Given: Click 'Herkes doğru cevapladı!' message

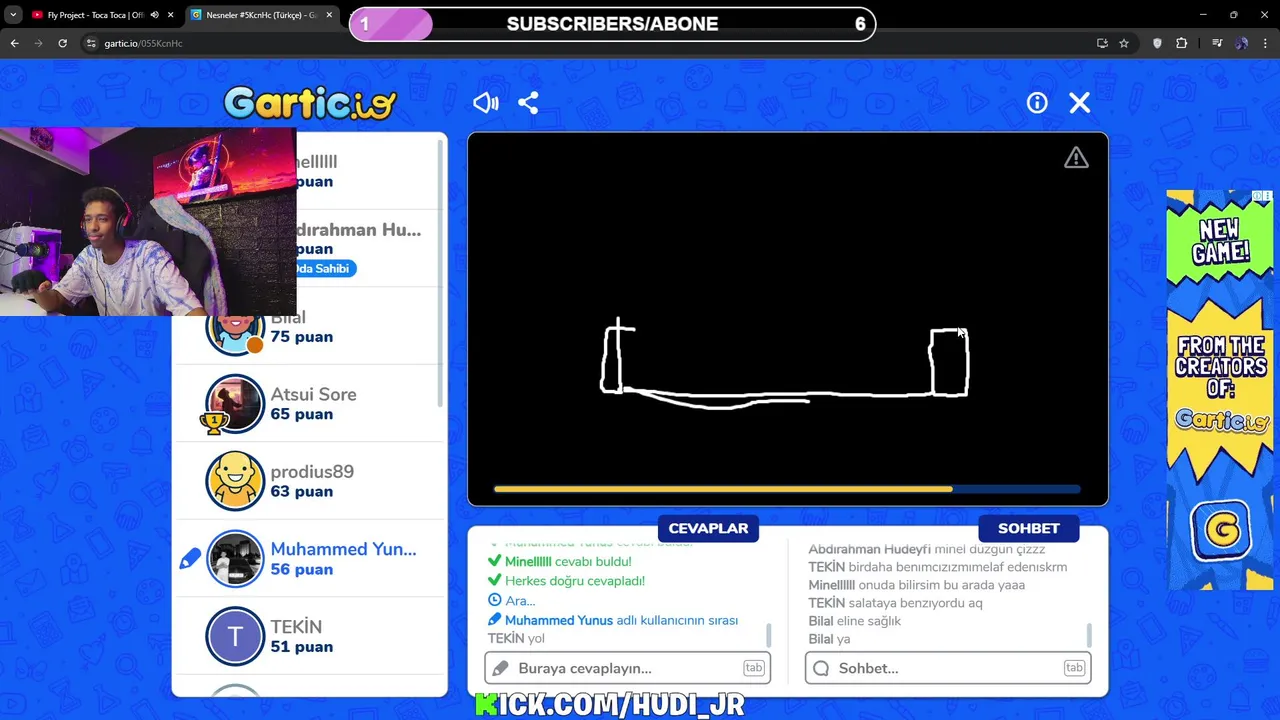Looking at the screenshot, I should click(574, 580).
